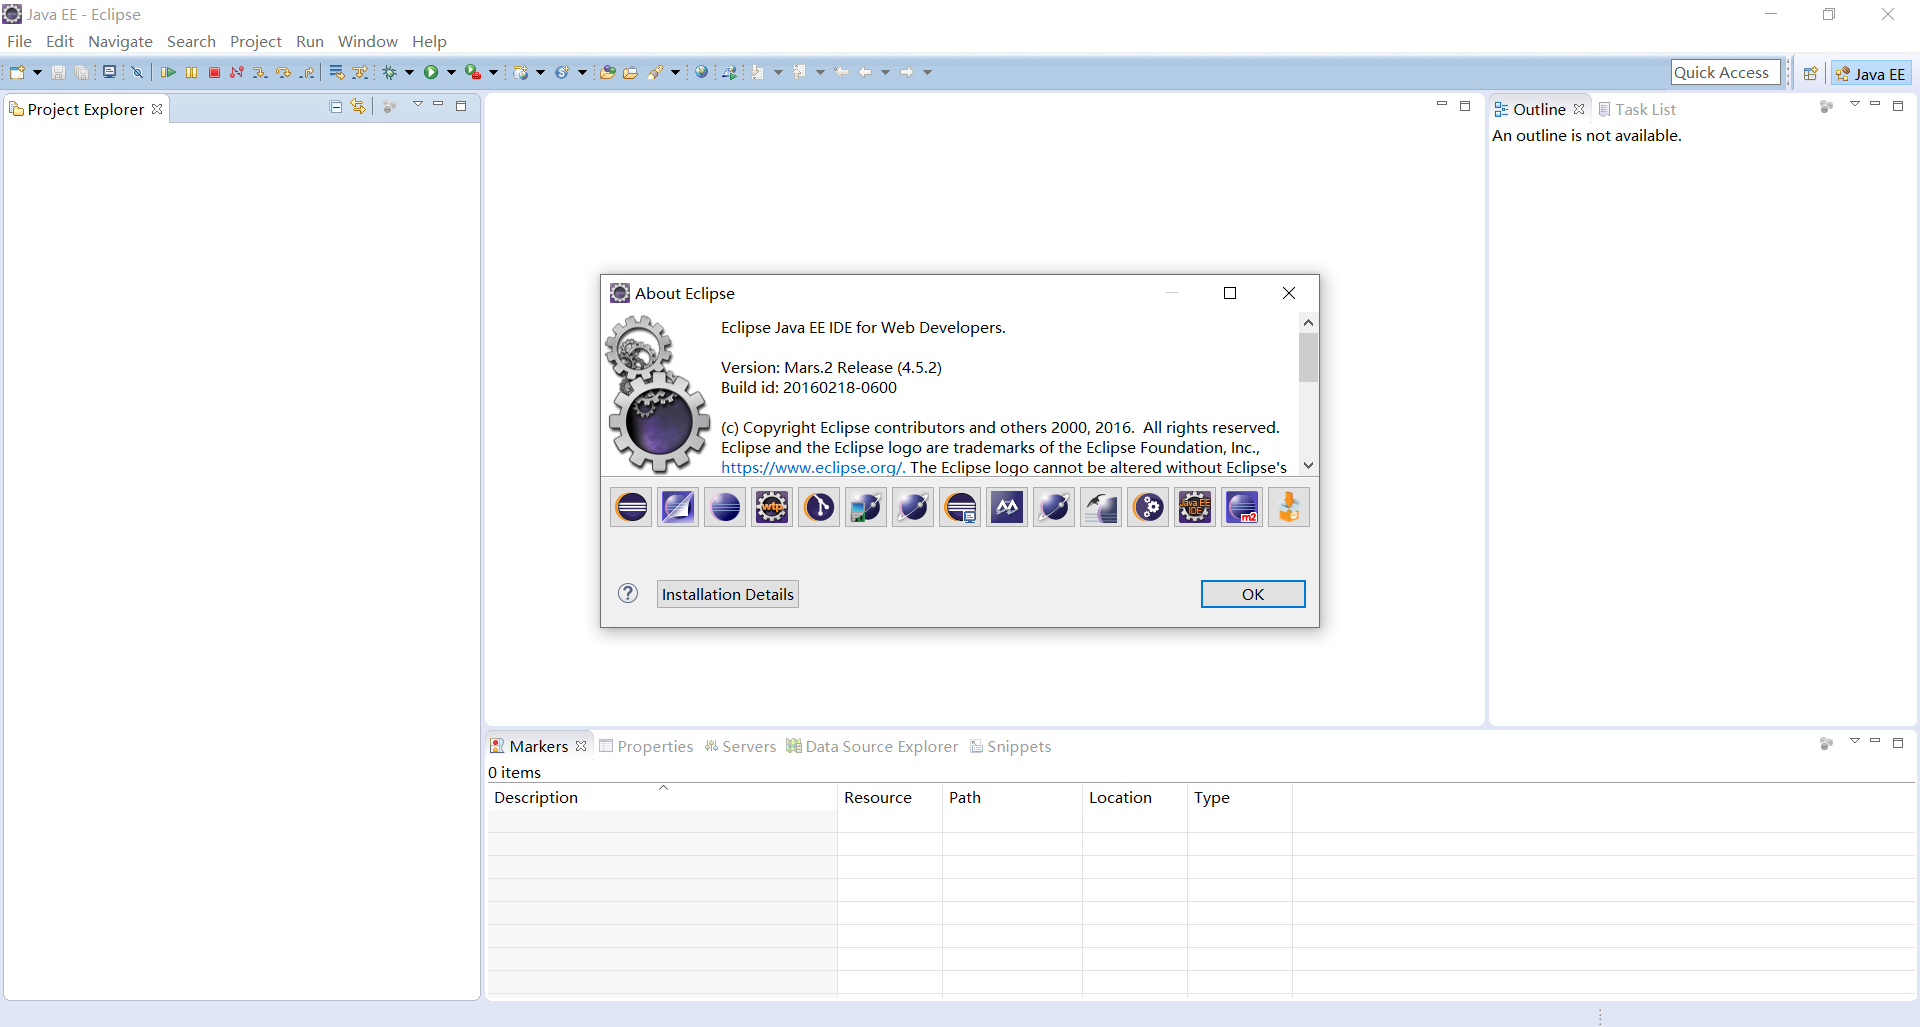Click inside the Quick Access field

click(1726, 72)
